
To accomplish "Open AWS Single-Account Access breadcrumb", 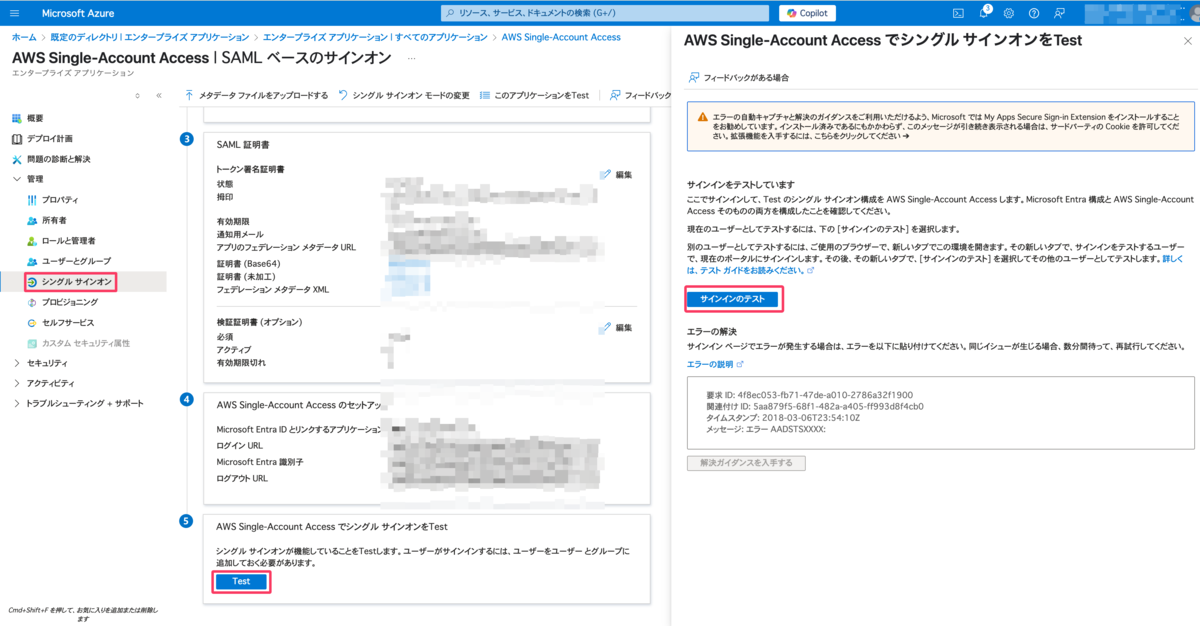I will (x=561, y=37).
